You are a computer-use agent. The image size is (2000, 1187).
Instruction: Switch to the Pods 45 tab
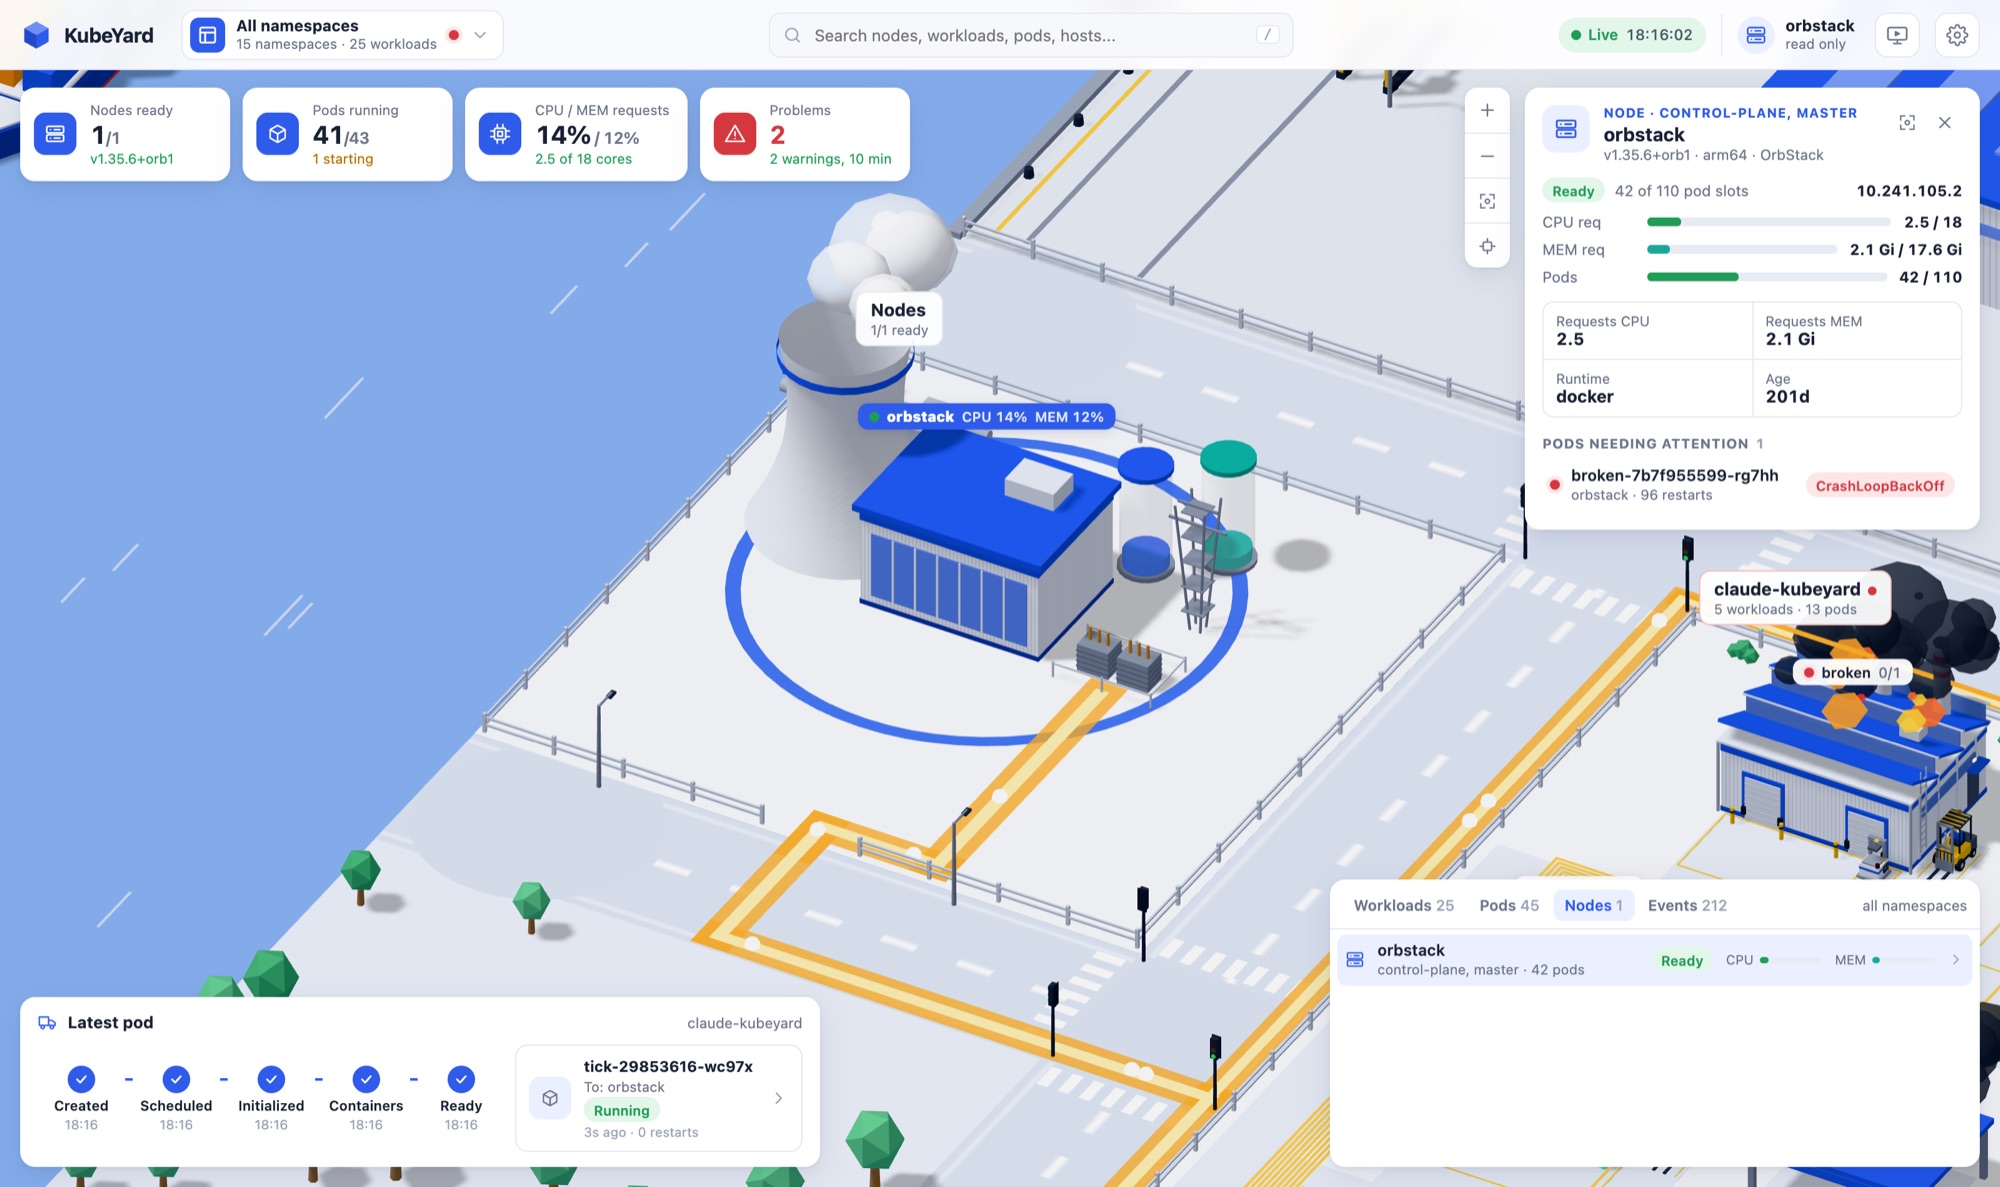click(1509, 905)
